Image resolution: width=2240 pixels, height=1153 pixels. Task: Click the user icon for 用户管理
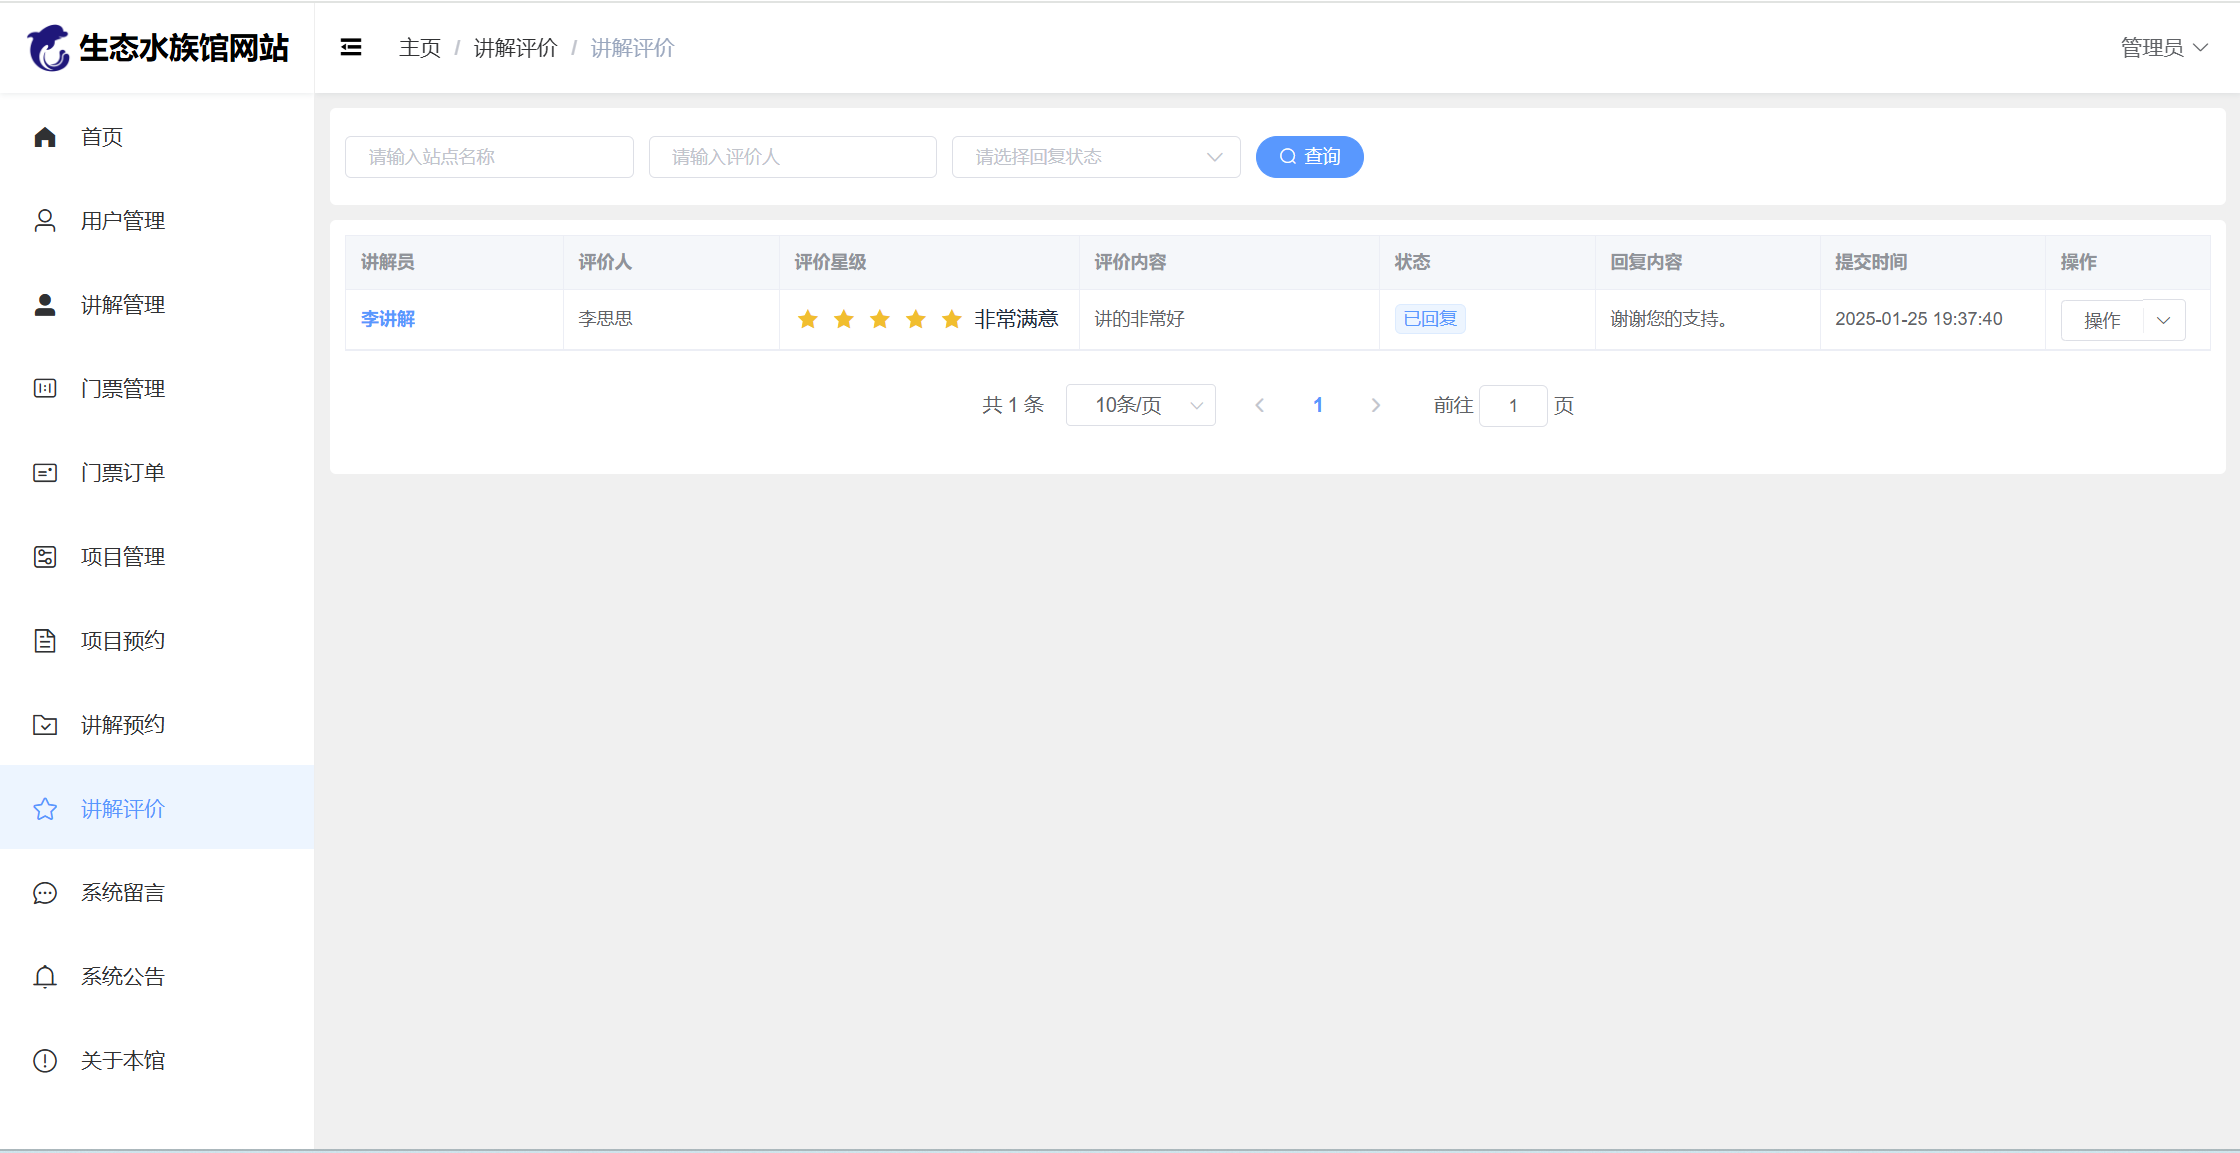45,221
